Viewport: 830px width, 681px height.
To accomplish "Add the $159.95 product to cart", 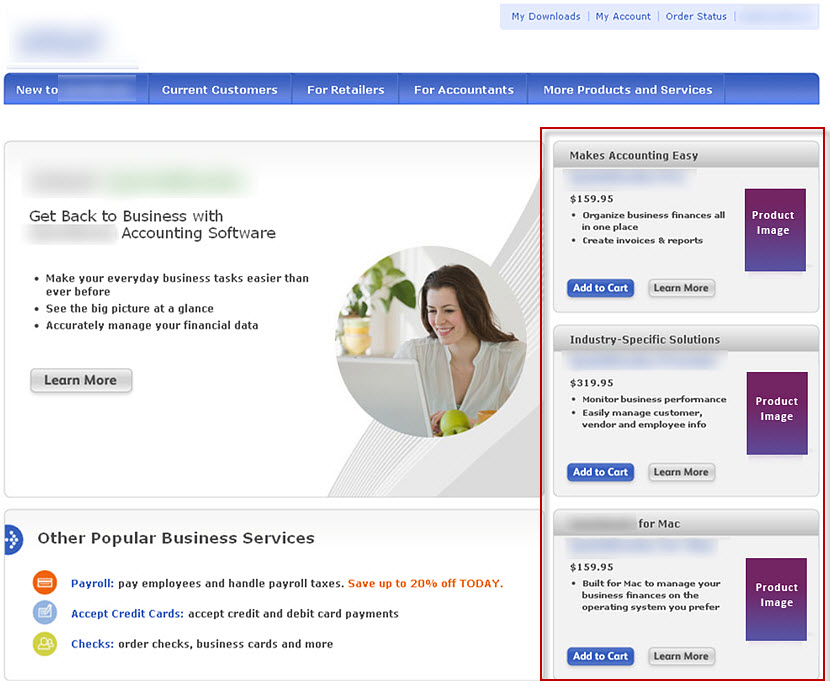I will tap(600, 287).
